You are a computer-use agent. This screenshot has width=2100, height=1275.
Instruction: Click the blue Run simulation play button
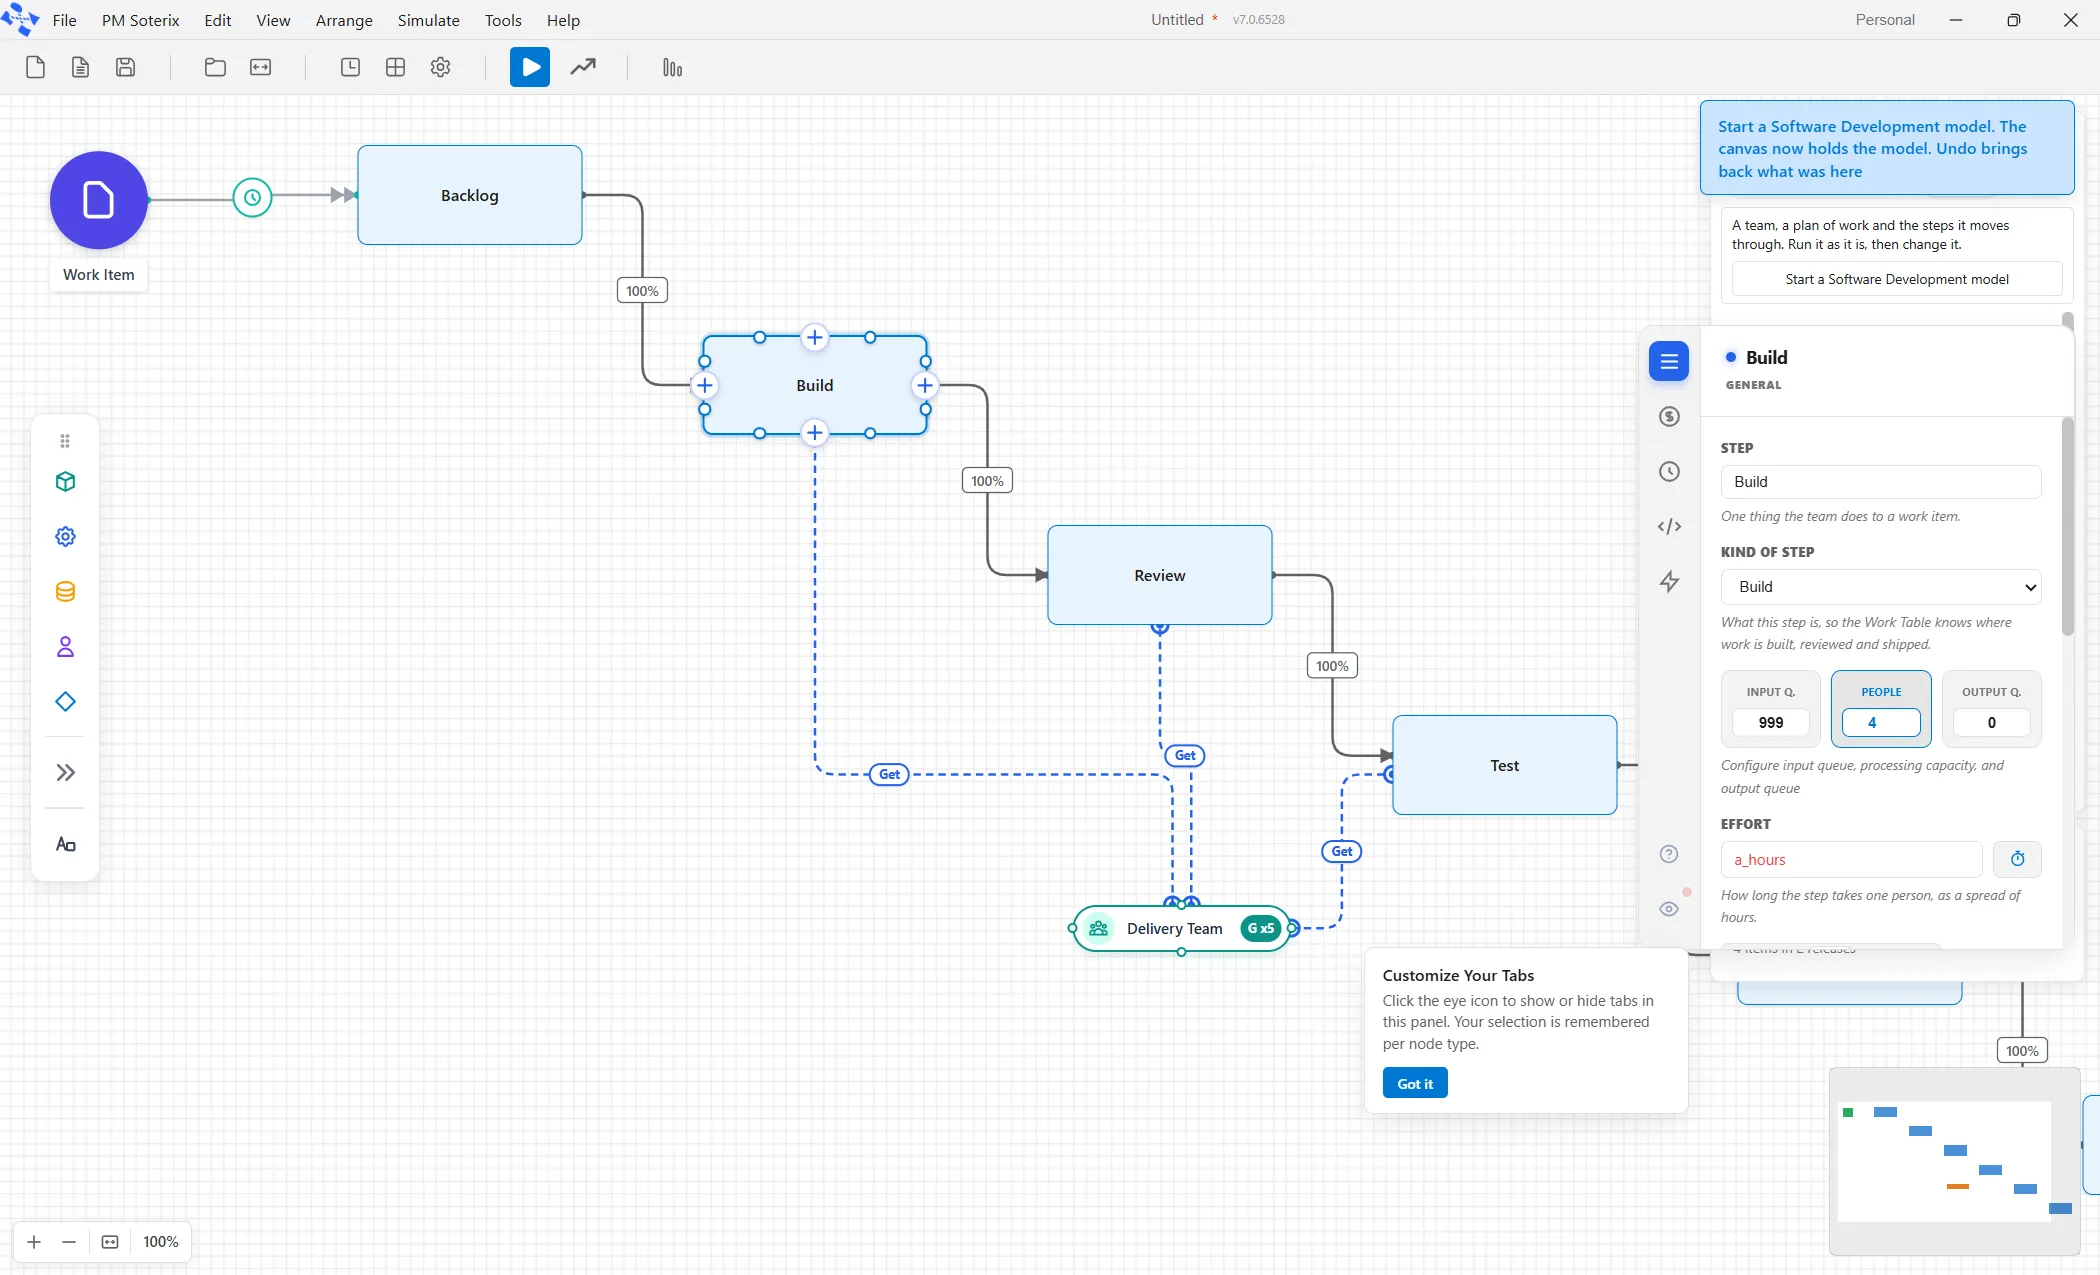[530, 67]
